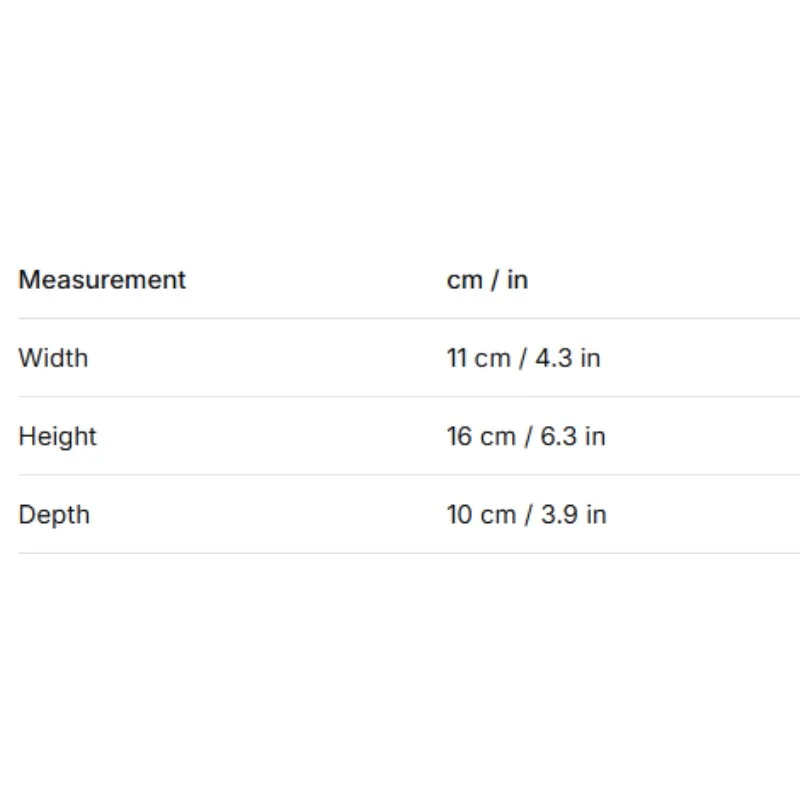Click the divider line below Depth row
This screenshot has height=800, width=800.
[x=409, y=553]
